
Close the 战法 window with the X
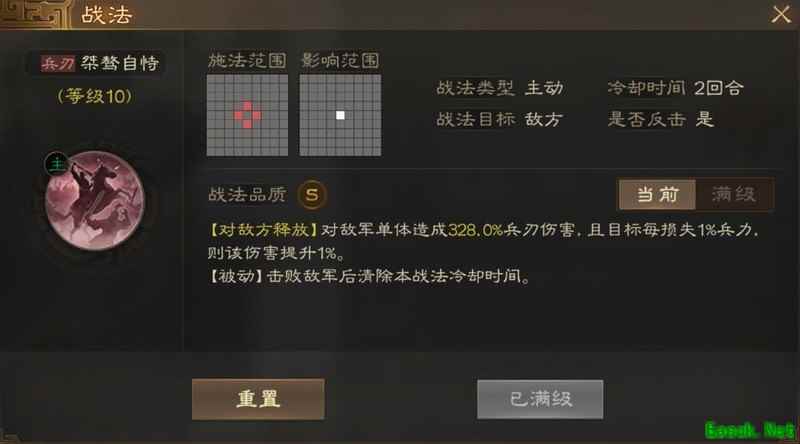(x=781, y=14)
